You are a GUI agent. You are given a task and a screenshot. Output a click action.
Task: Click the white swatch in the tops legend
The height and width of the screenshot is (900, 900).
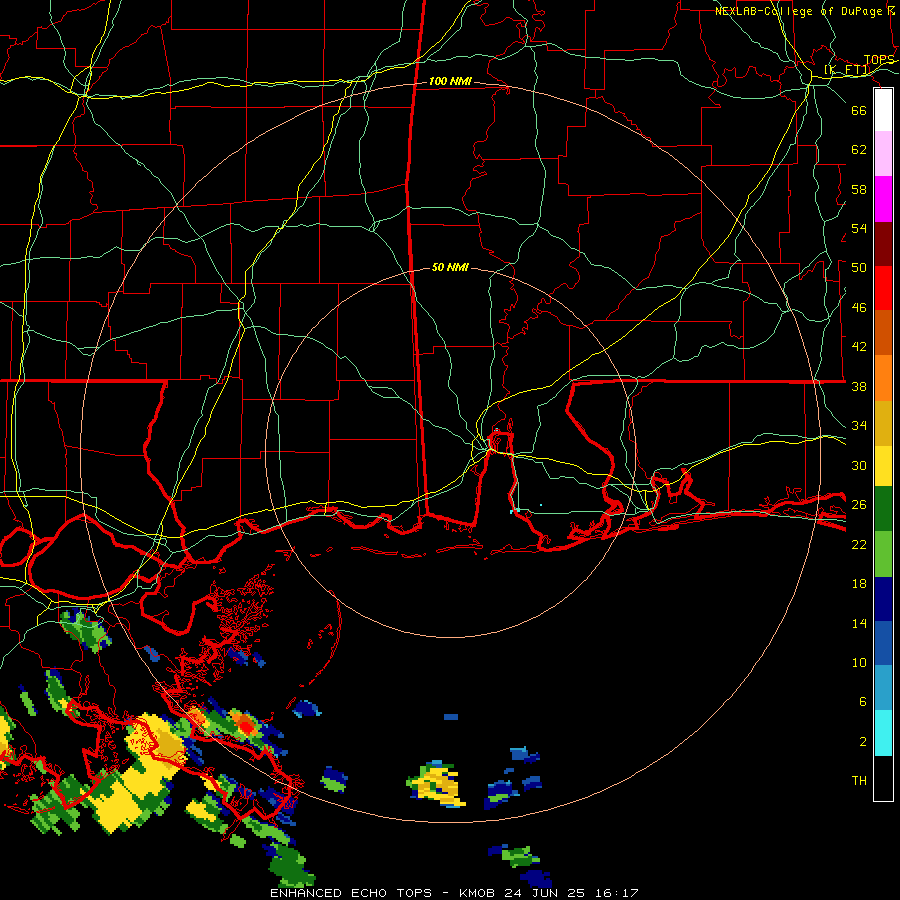pyautogui.click(x=883, y=110)
